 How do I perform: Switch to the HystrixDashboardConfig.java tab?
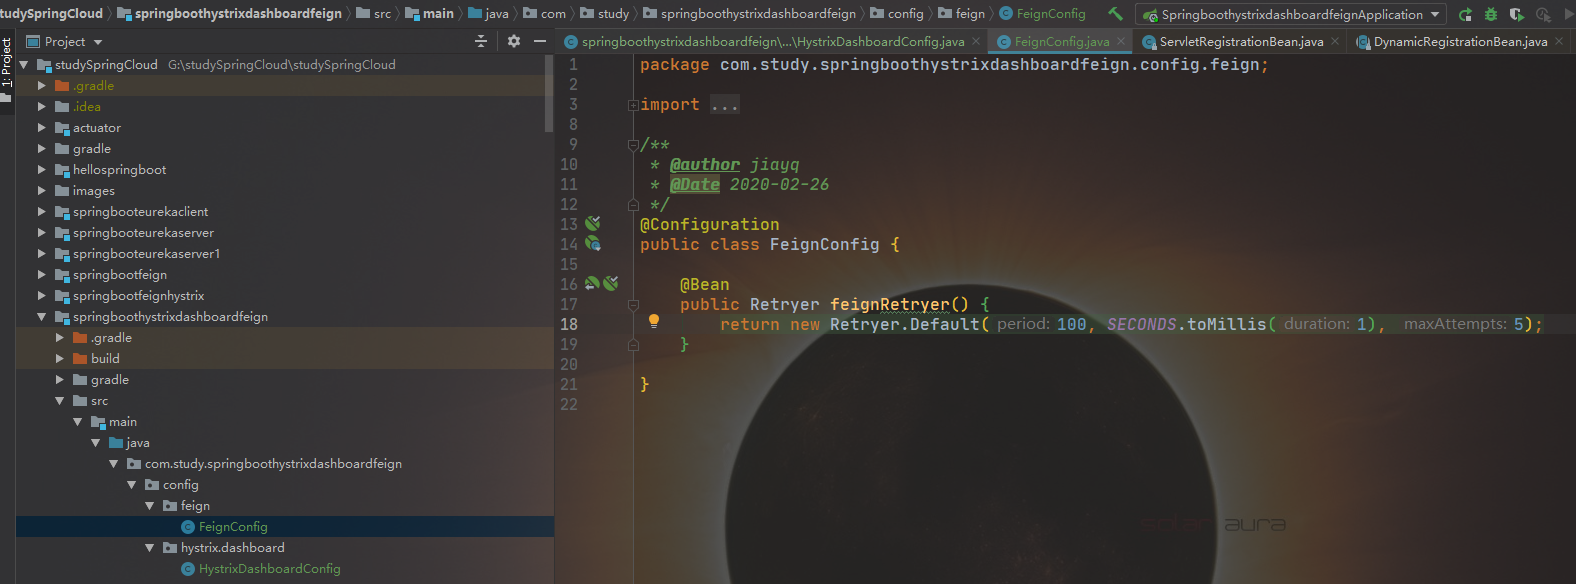pyautogui.click(x=772, y=42)
